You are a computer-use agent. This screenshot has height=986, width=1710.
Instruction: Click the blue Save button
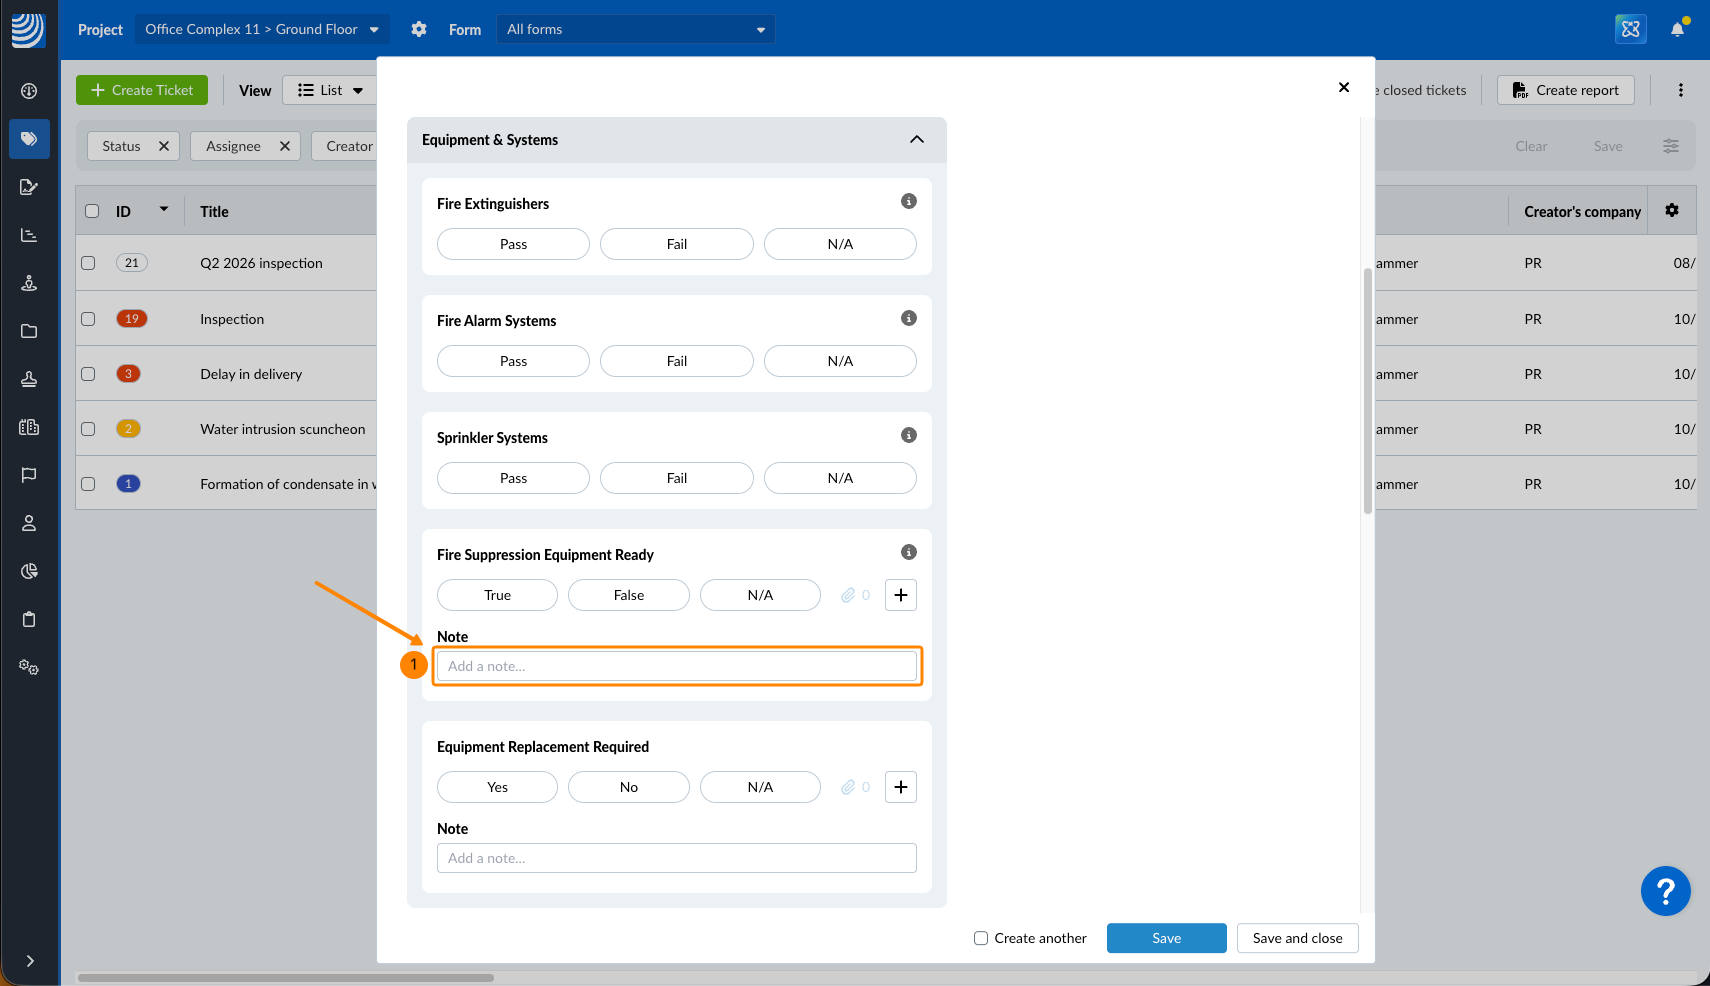coord(1166,938)
